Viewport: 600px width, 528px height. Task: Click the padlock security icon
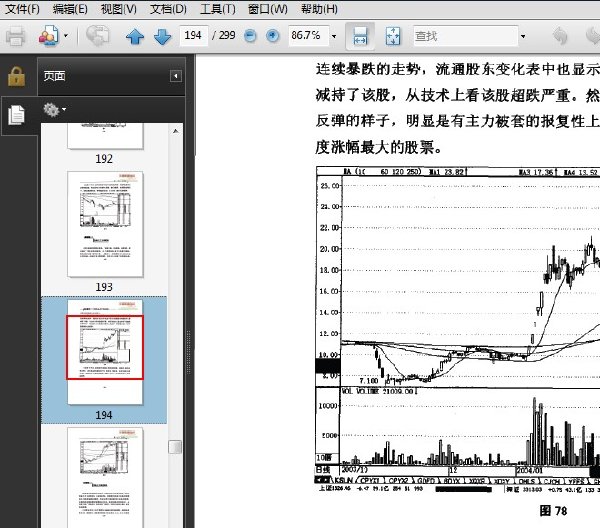click(16, 76)
